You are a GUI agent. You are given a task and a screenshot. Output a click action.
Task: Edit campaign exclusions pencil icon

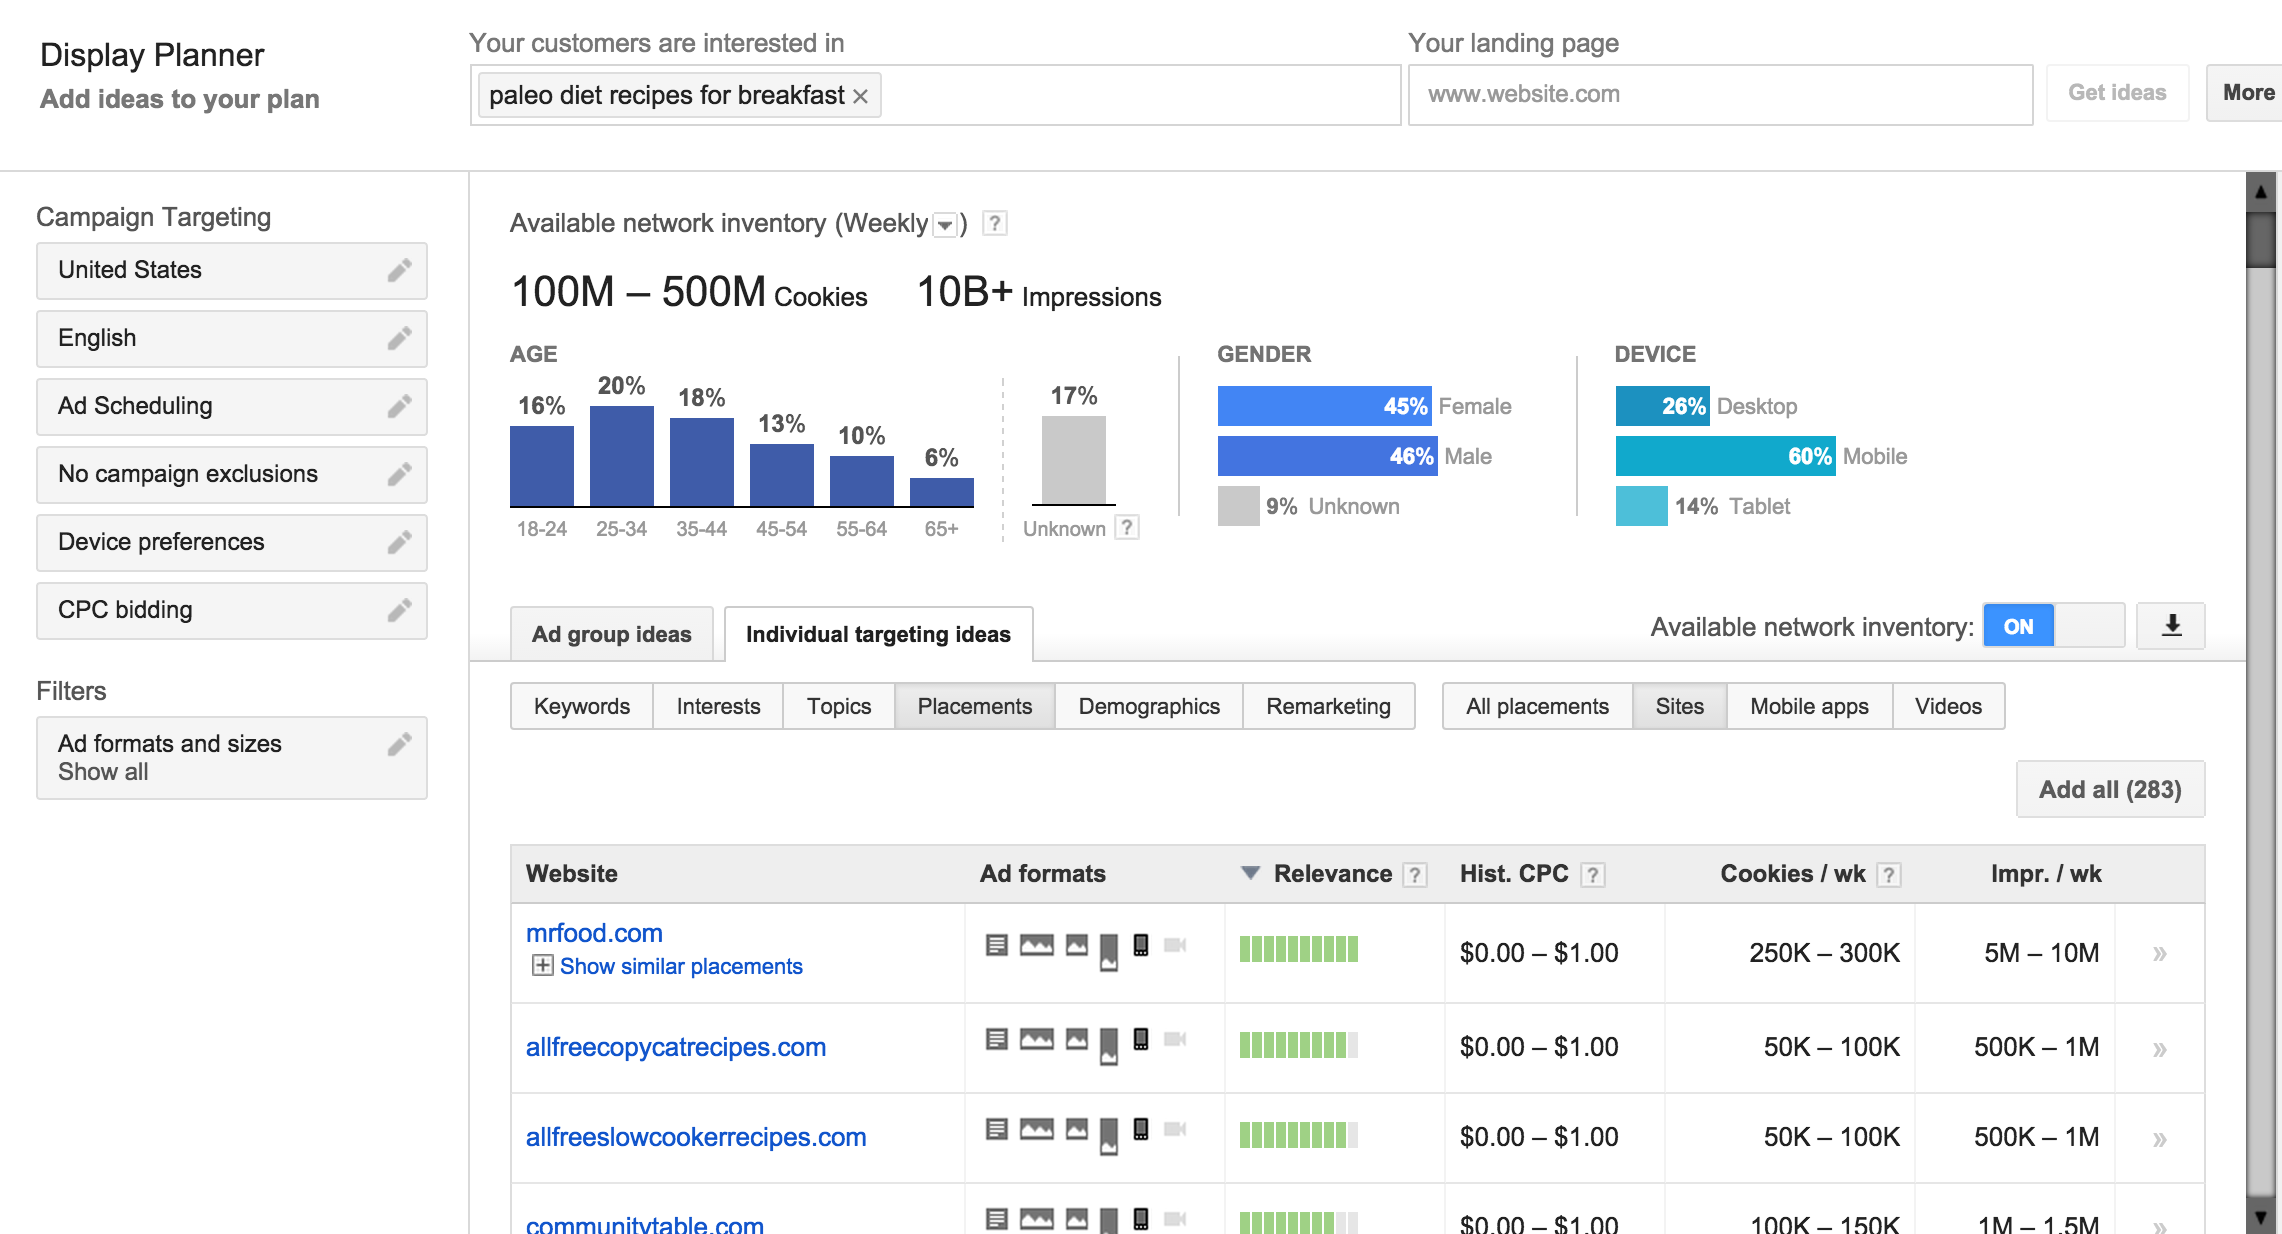point(400,474)
